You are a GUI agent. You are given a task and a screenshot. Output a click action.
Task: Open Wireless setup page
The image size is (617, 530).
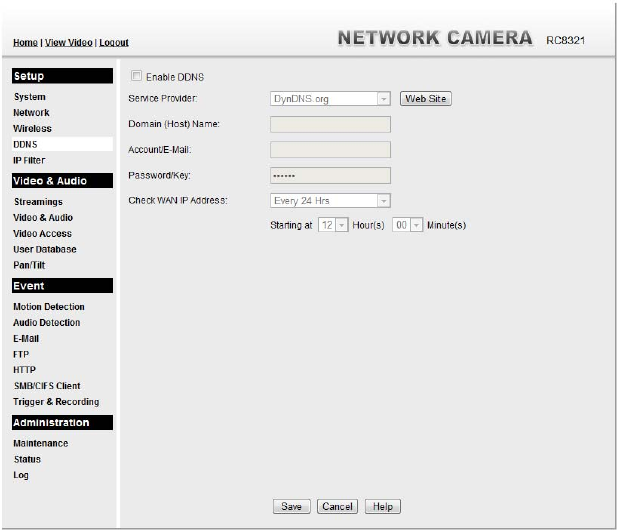(32, 129)
